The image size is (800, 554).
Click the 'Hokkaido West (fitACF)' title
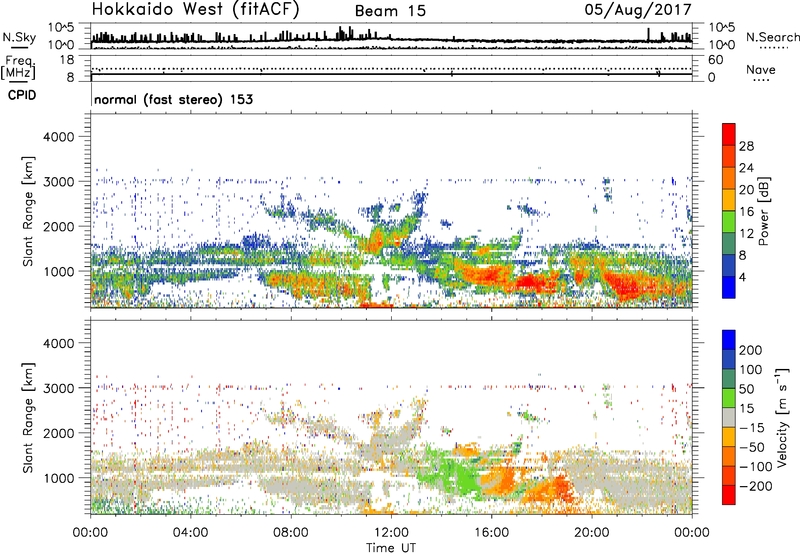[x=195, y=10]
